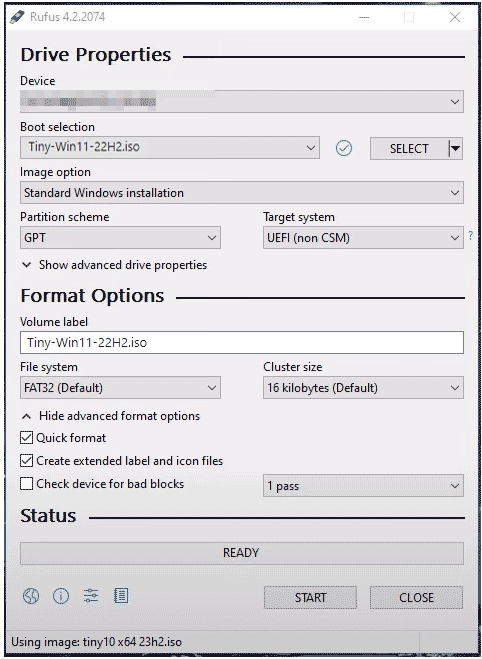482x659 pixels.
Task: Disable the Quick format checkbox
Action: 26,438
